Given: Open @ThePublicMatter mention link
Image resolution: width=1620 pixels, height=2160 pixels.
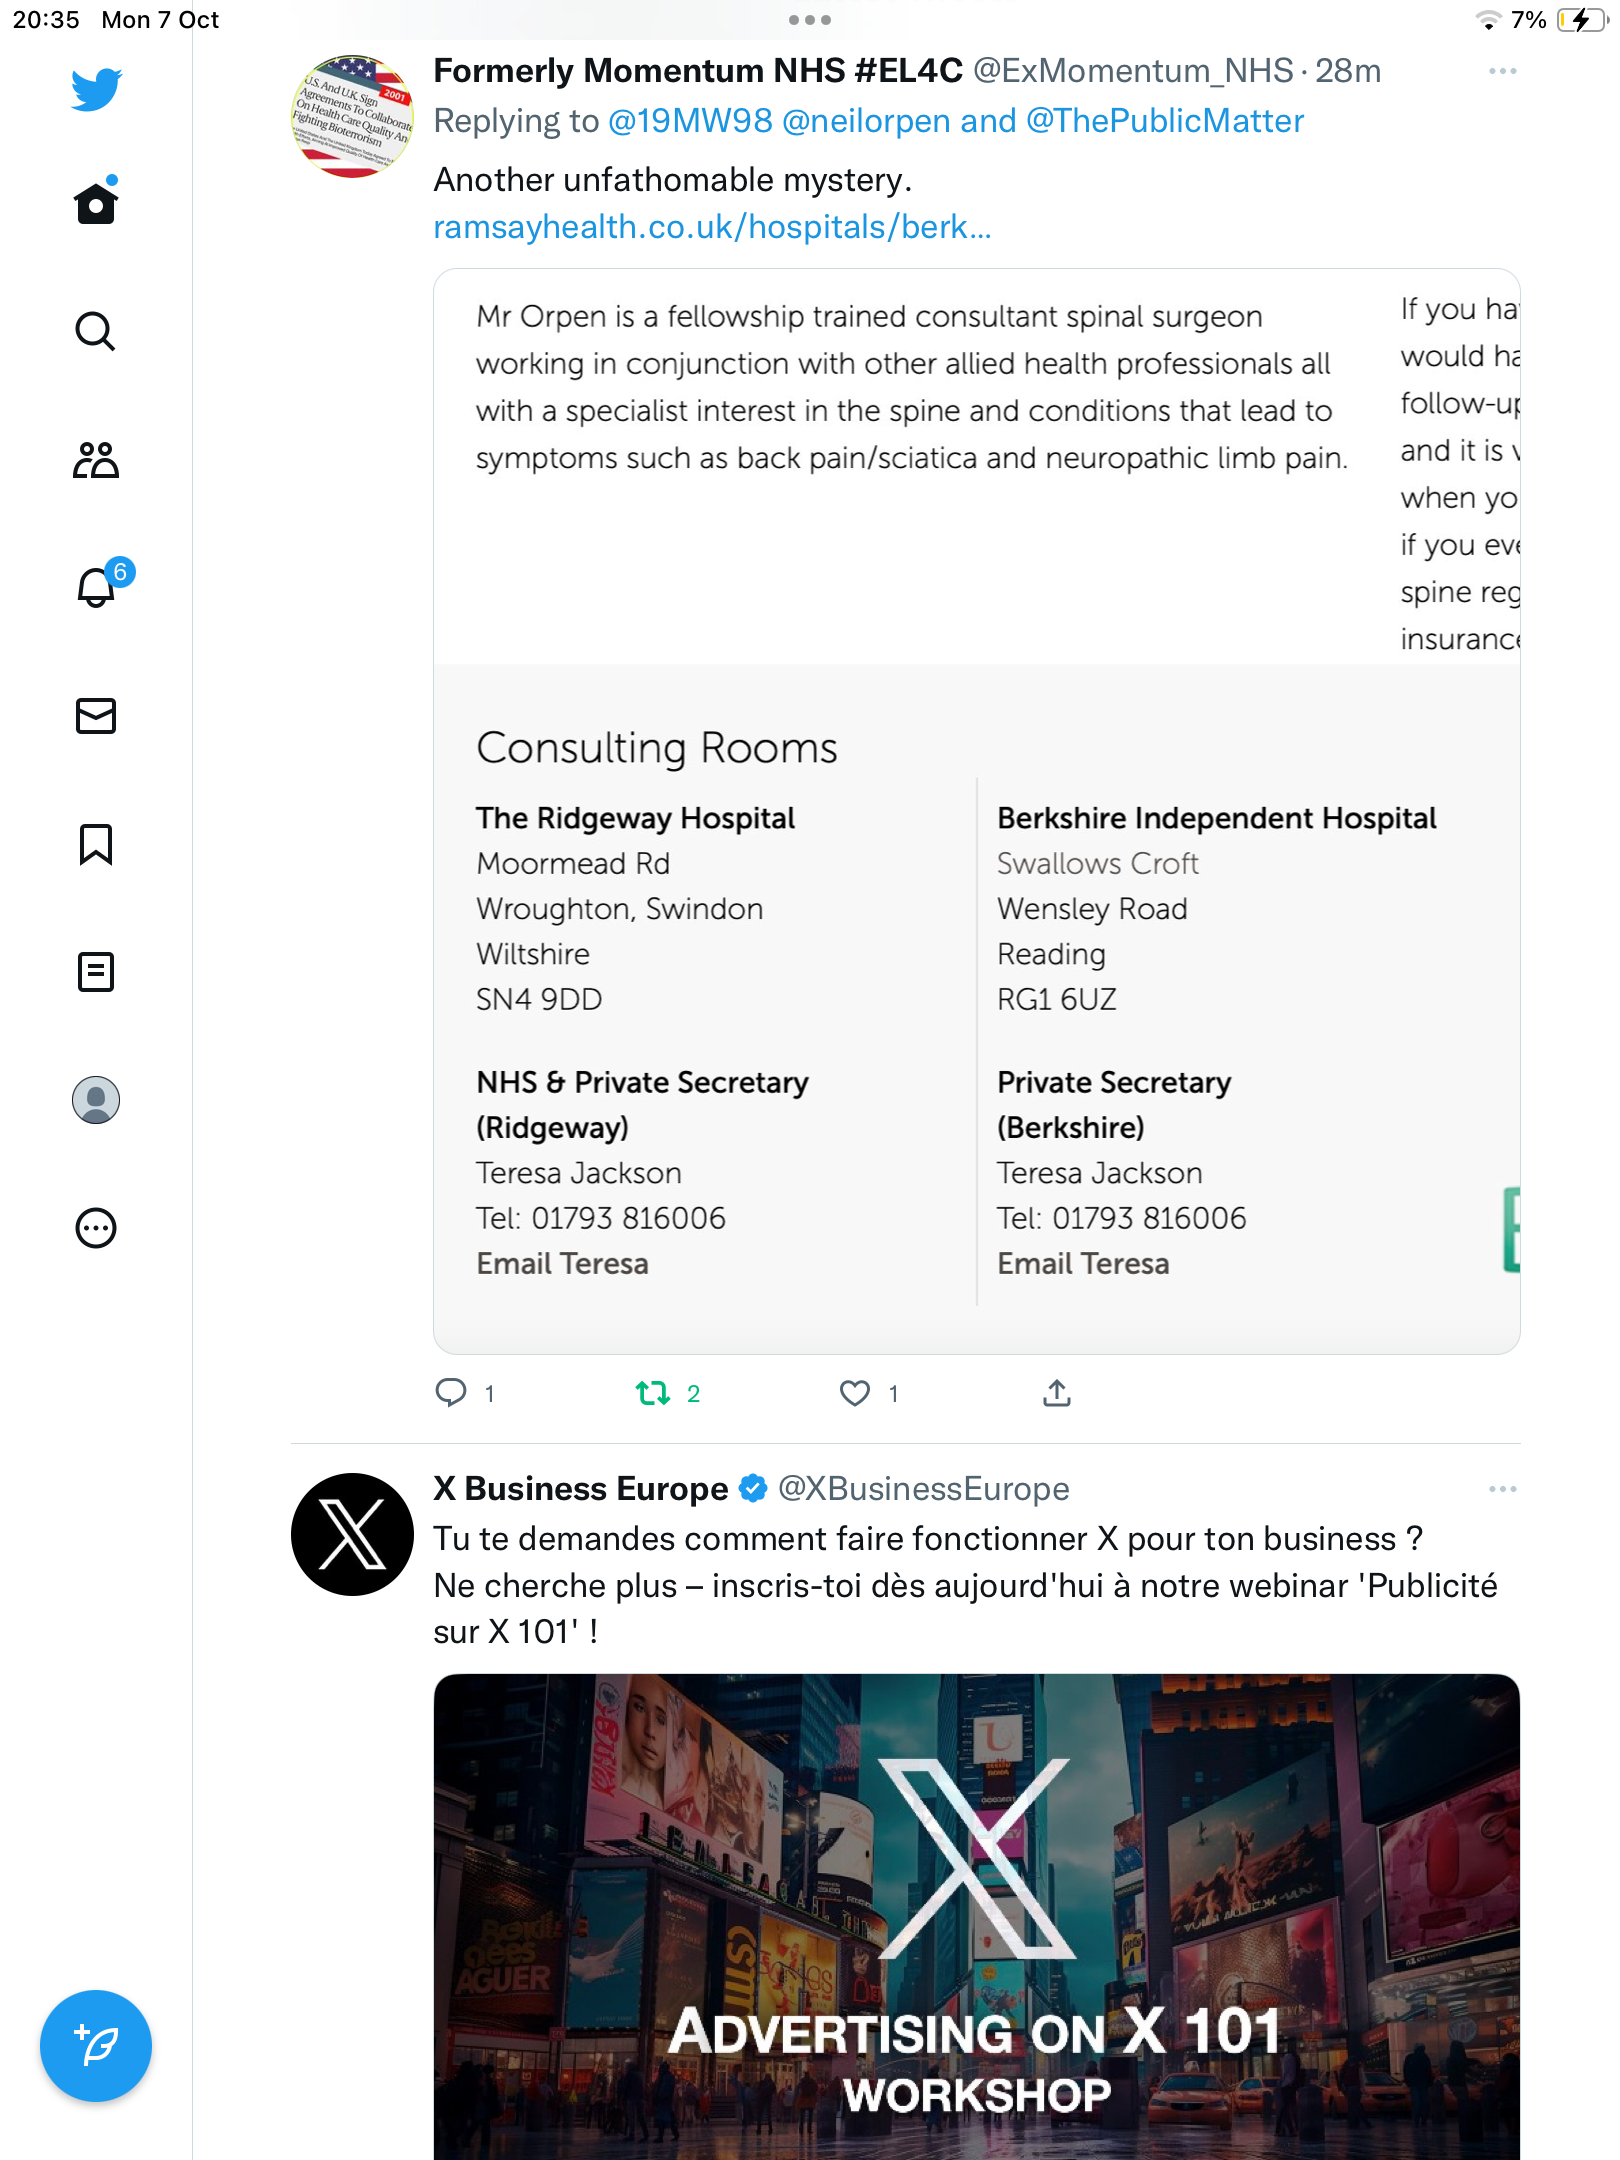Looking at the screenshot, I should coord(1165,121).
